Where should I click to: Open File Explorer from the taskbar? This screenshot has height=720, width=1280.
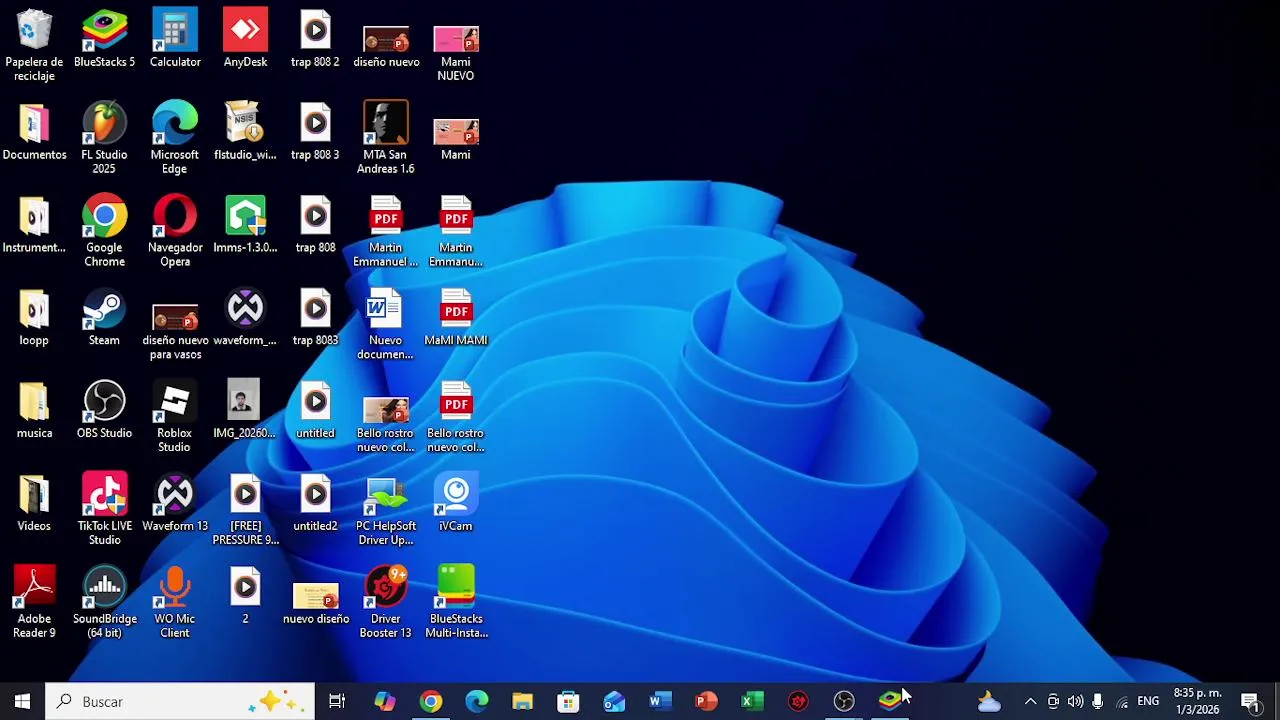pos(523,702)
